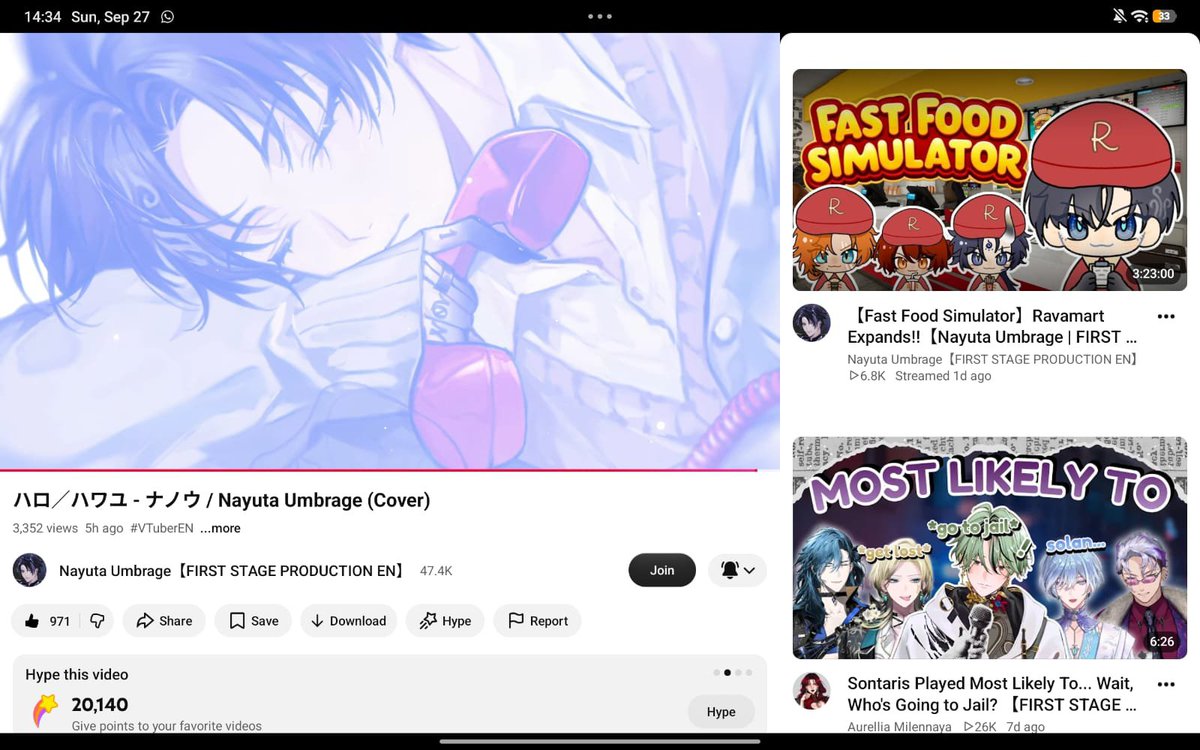1200x750 pixels.
Task: Tap the 6:26 duration badge
Action: point(1162,641)
